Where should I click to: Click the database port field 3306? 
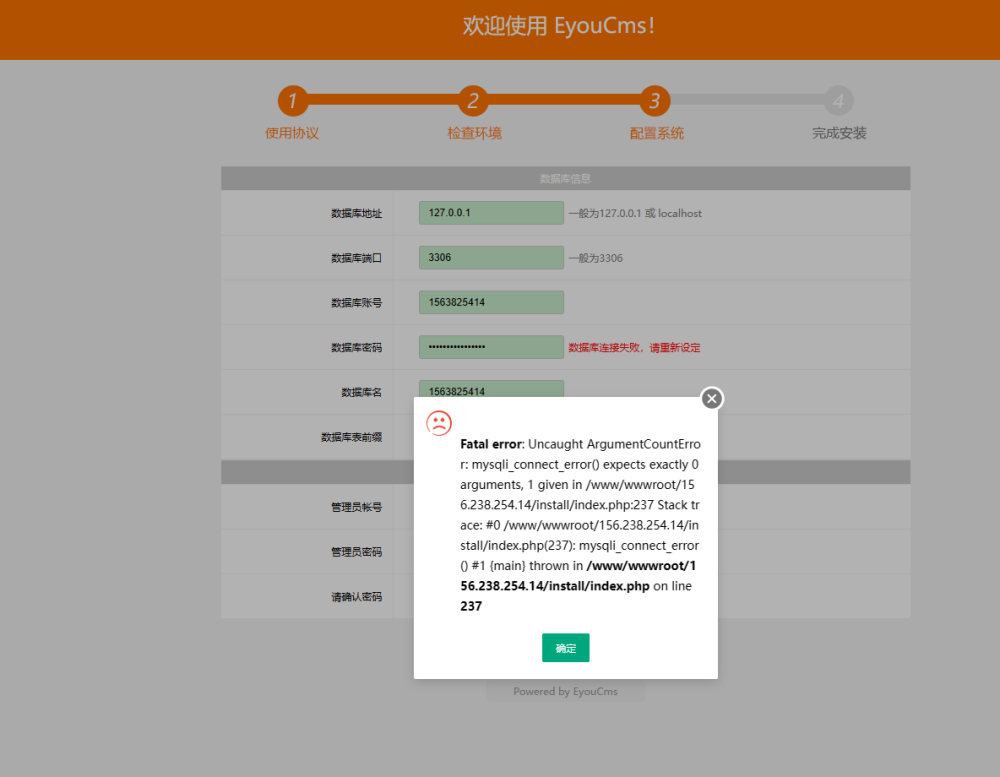[x=491, y=258]
